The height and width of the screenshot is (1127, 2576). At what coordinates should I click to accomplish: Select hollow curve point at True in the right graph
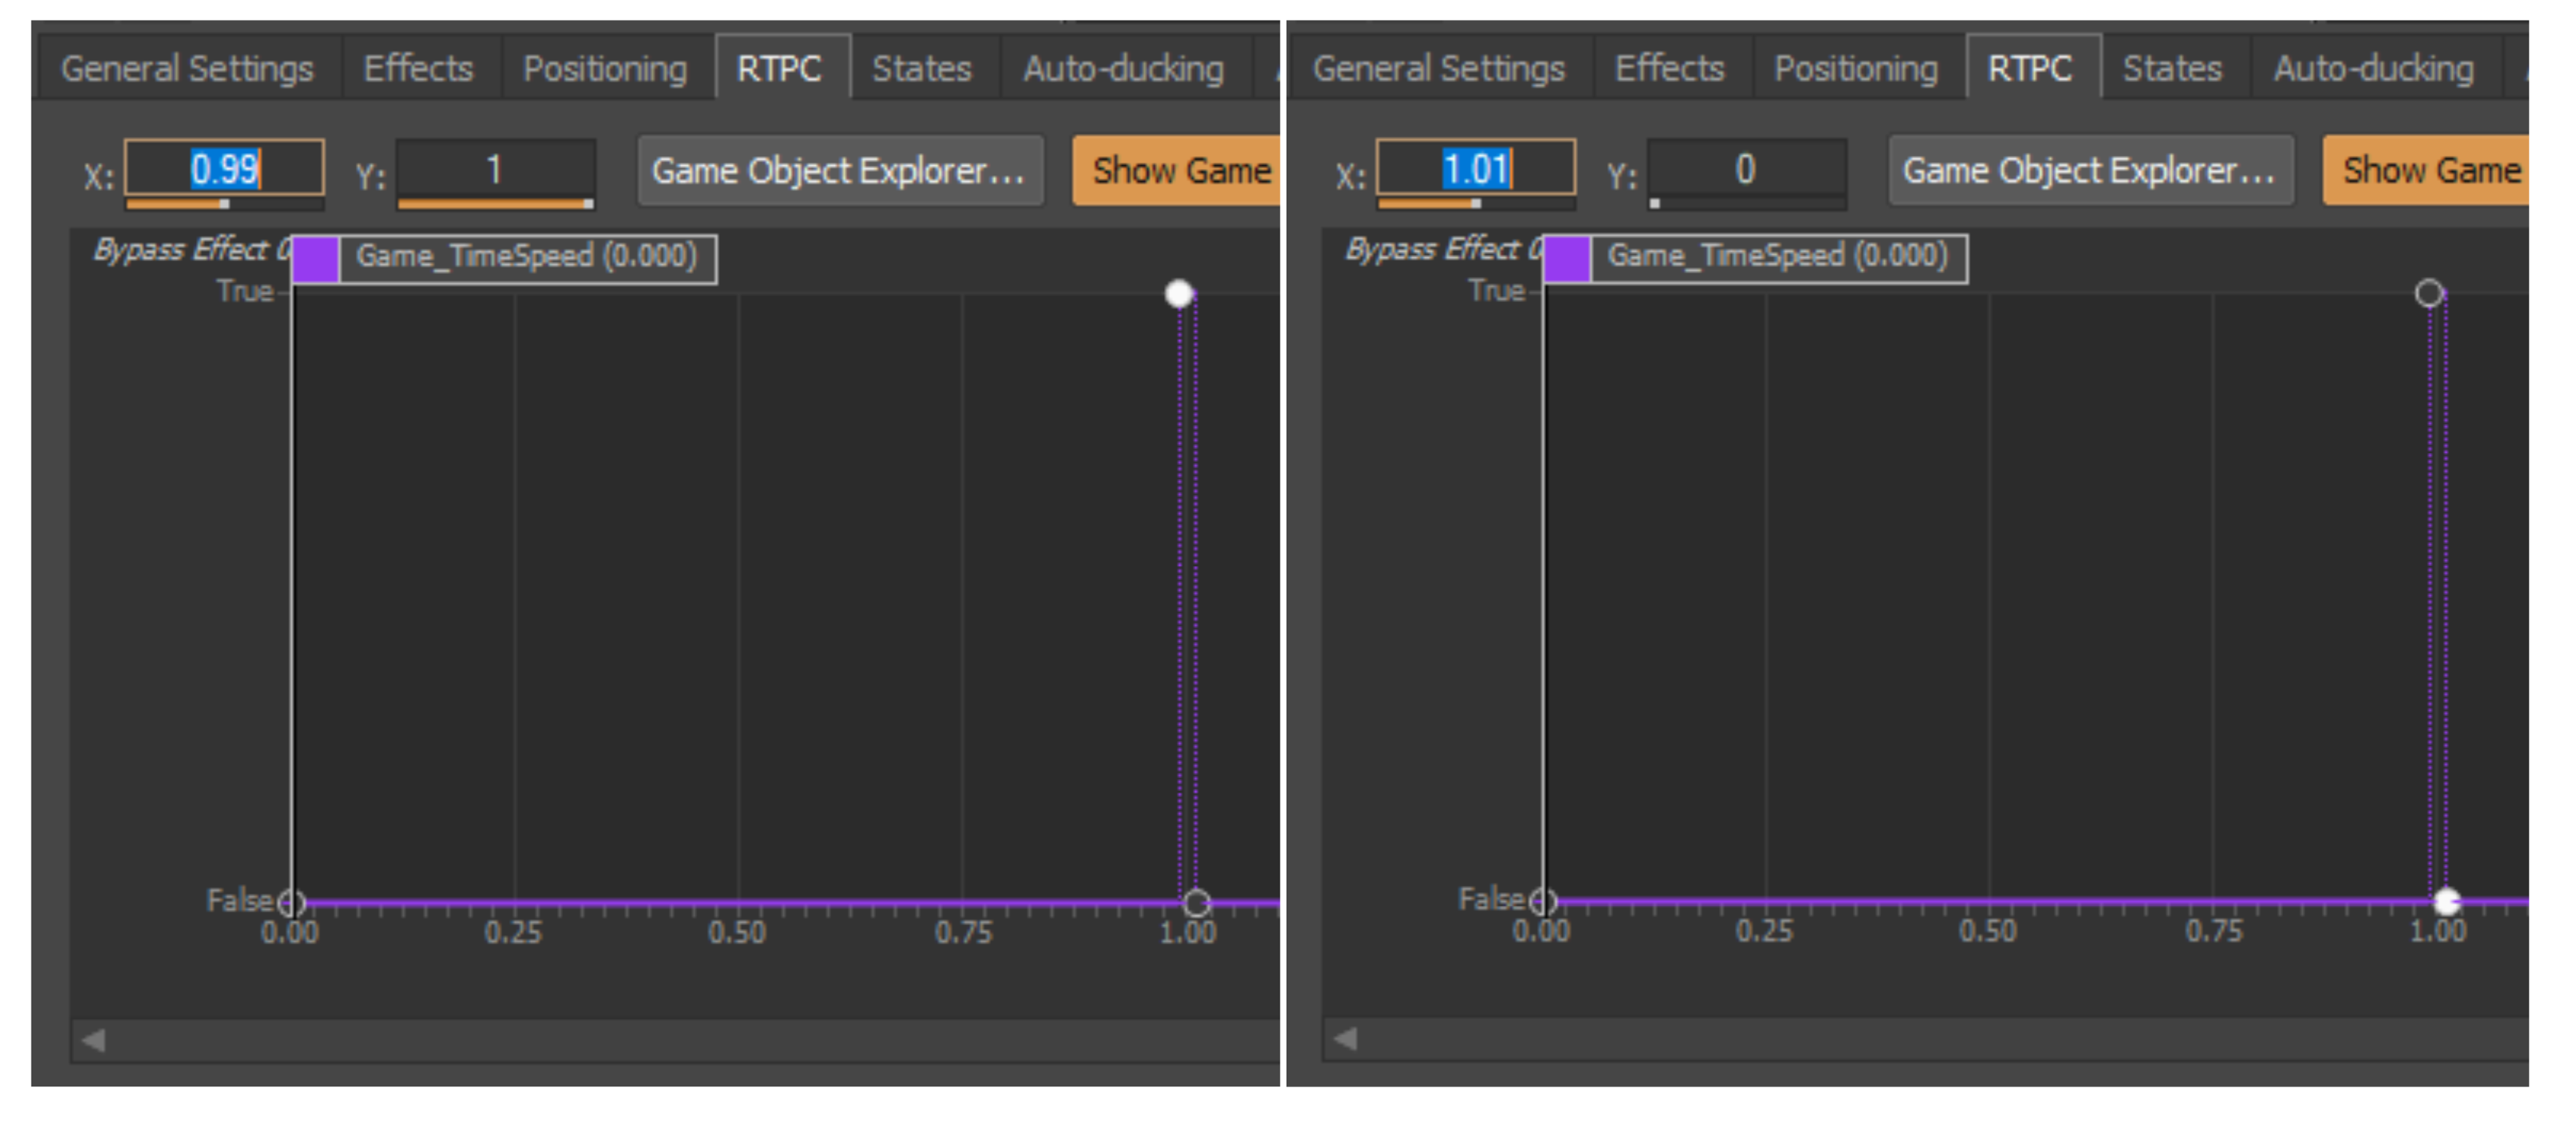(x=2429, y=294)
